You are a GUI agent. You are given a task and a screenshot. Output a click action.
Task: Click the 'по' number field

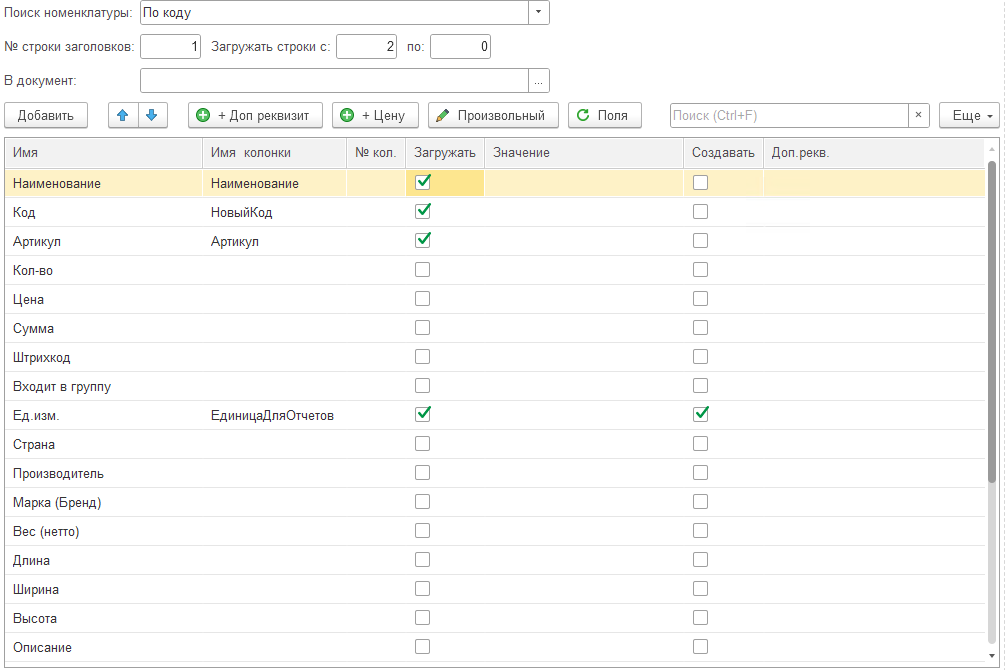click(460, 46)
